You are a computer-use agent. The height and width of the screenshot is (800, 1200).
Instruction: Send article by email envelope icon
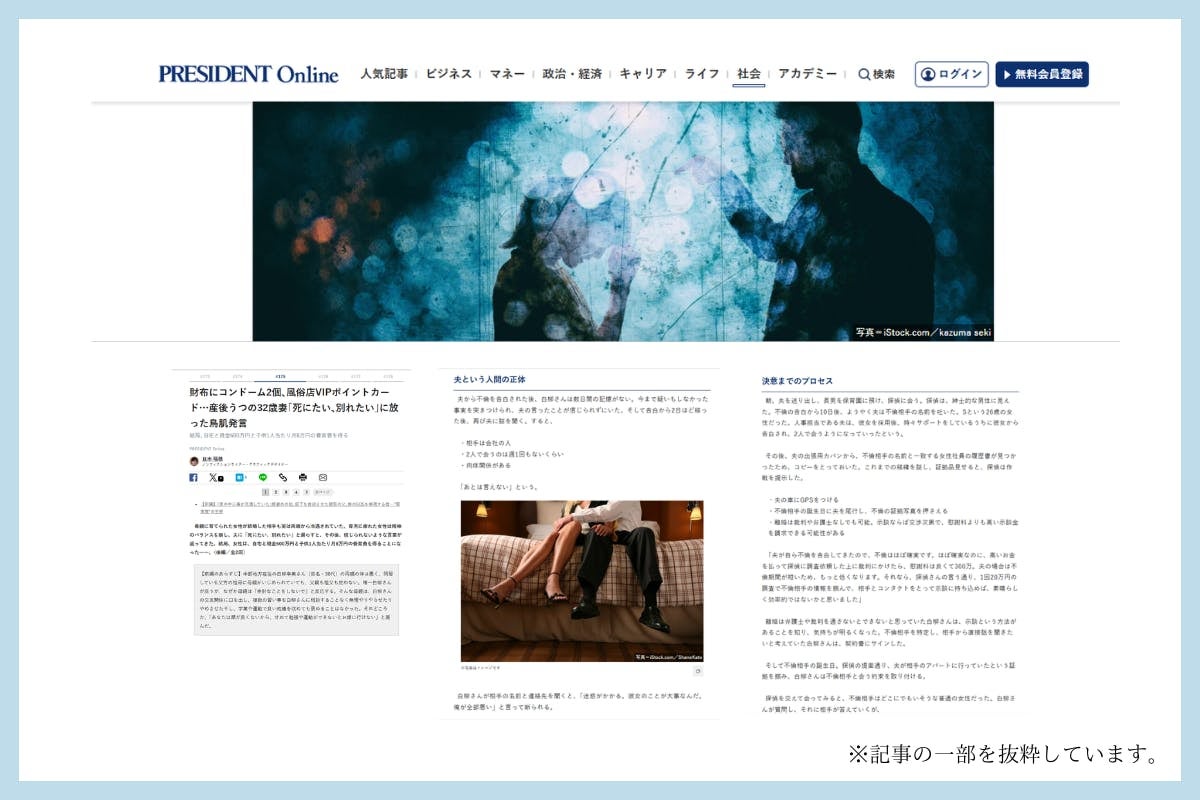click(323, 478)
